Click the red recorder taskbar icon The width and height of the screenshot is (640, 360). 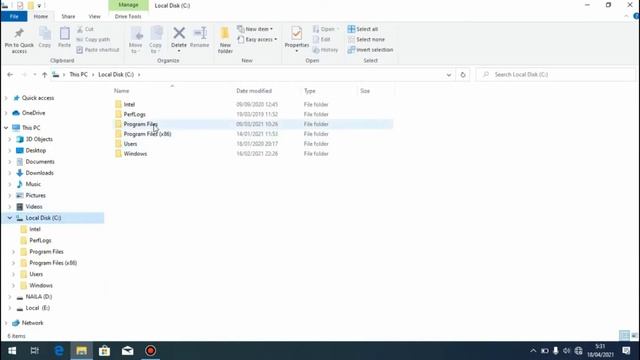(151, 351)
